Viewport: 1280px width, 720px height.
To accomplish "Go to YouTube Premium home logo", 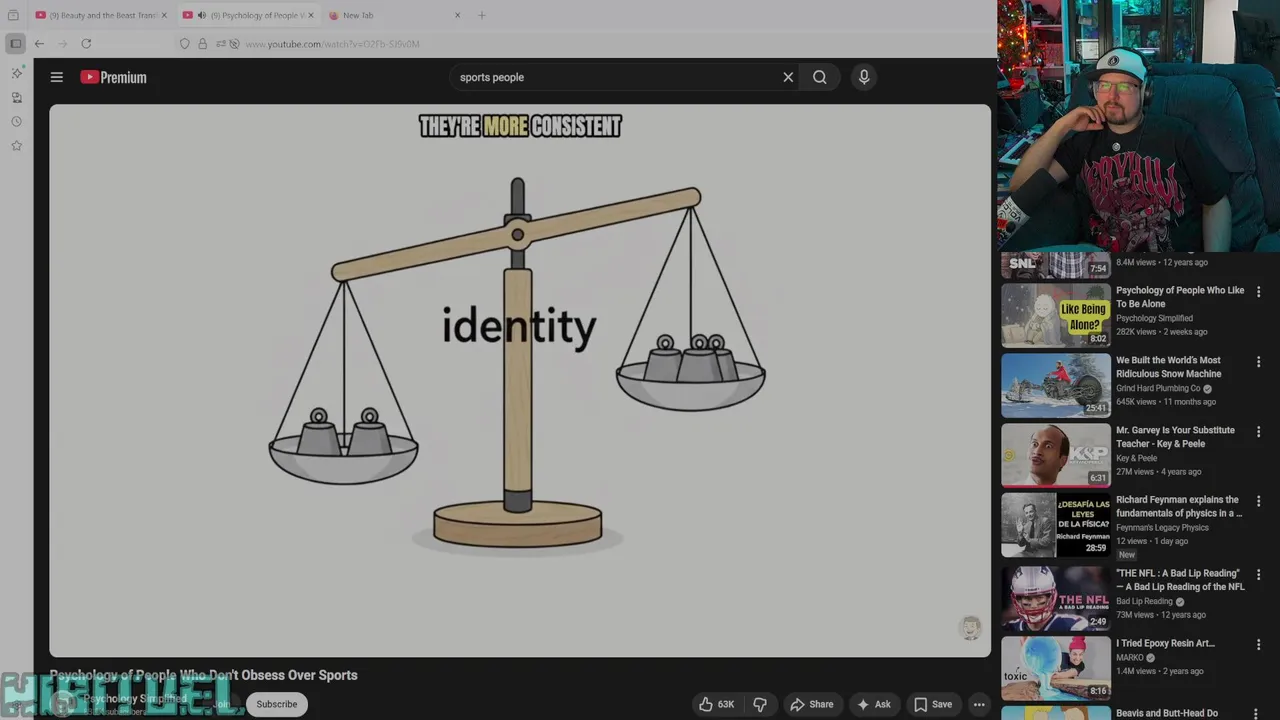I will 113,77.
